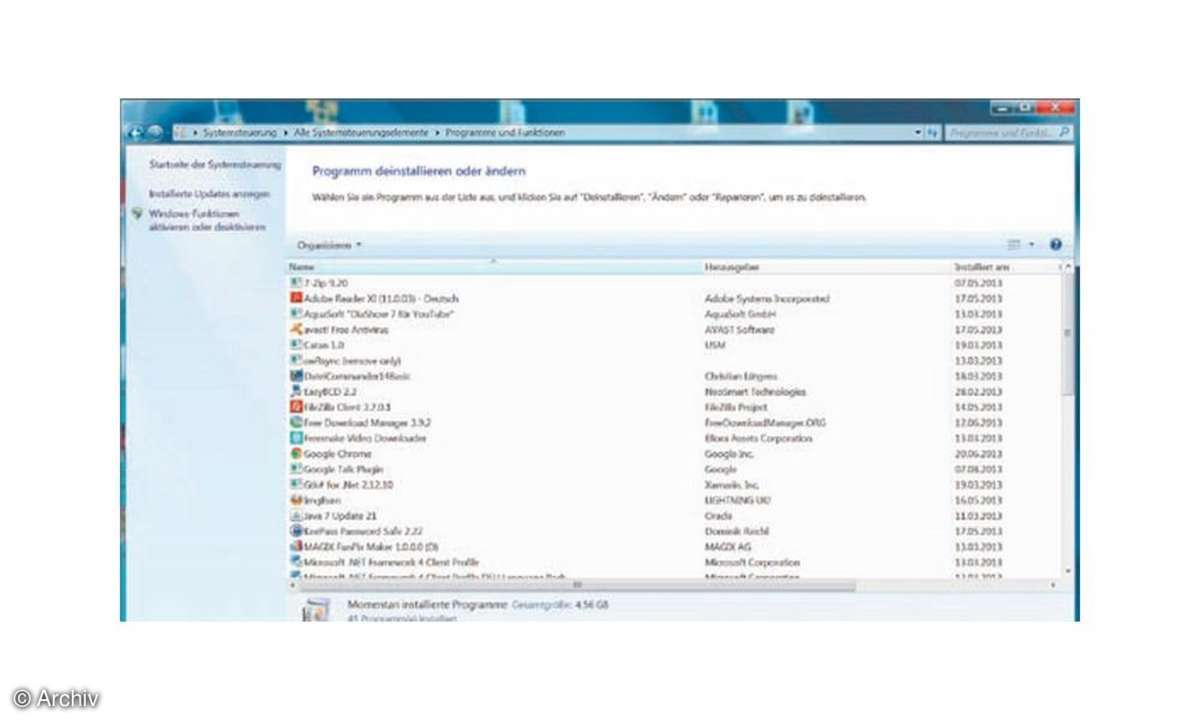Viewport: 1200px width, 720px height.
Task: Go back with the navigation back arrow
Action: [136, 132]
